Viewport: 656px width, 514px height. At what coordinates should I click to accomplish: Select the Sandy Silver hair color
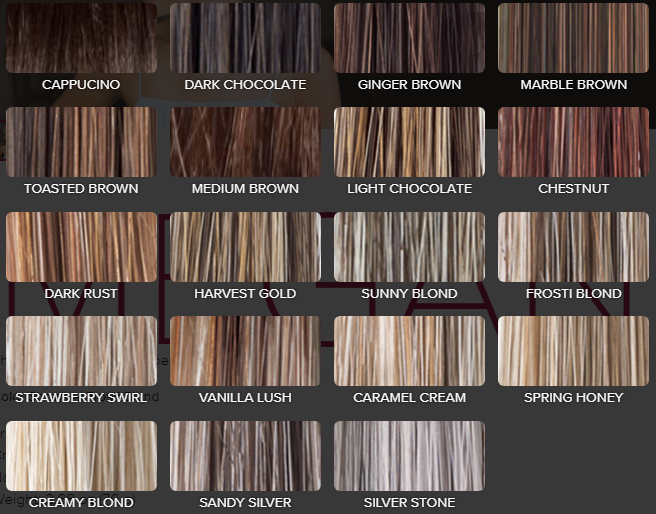245,456
